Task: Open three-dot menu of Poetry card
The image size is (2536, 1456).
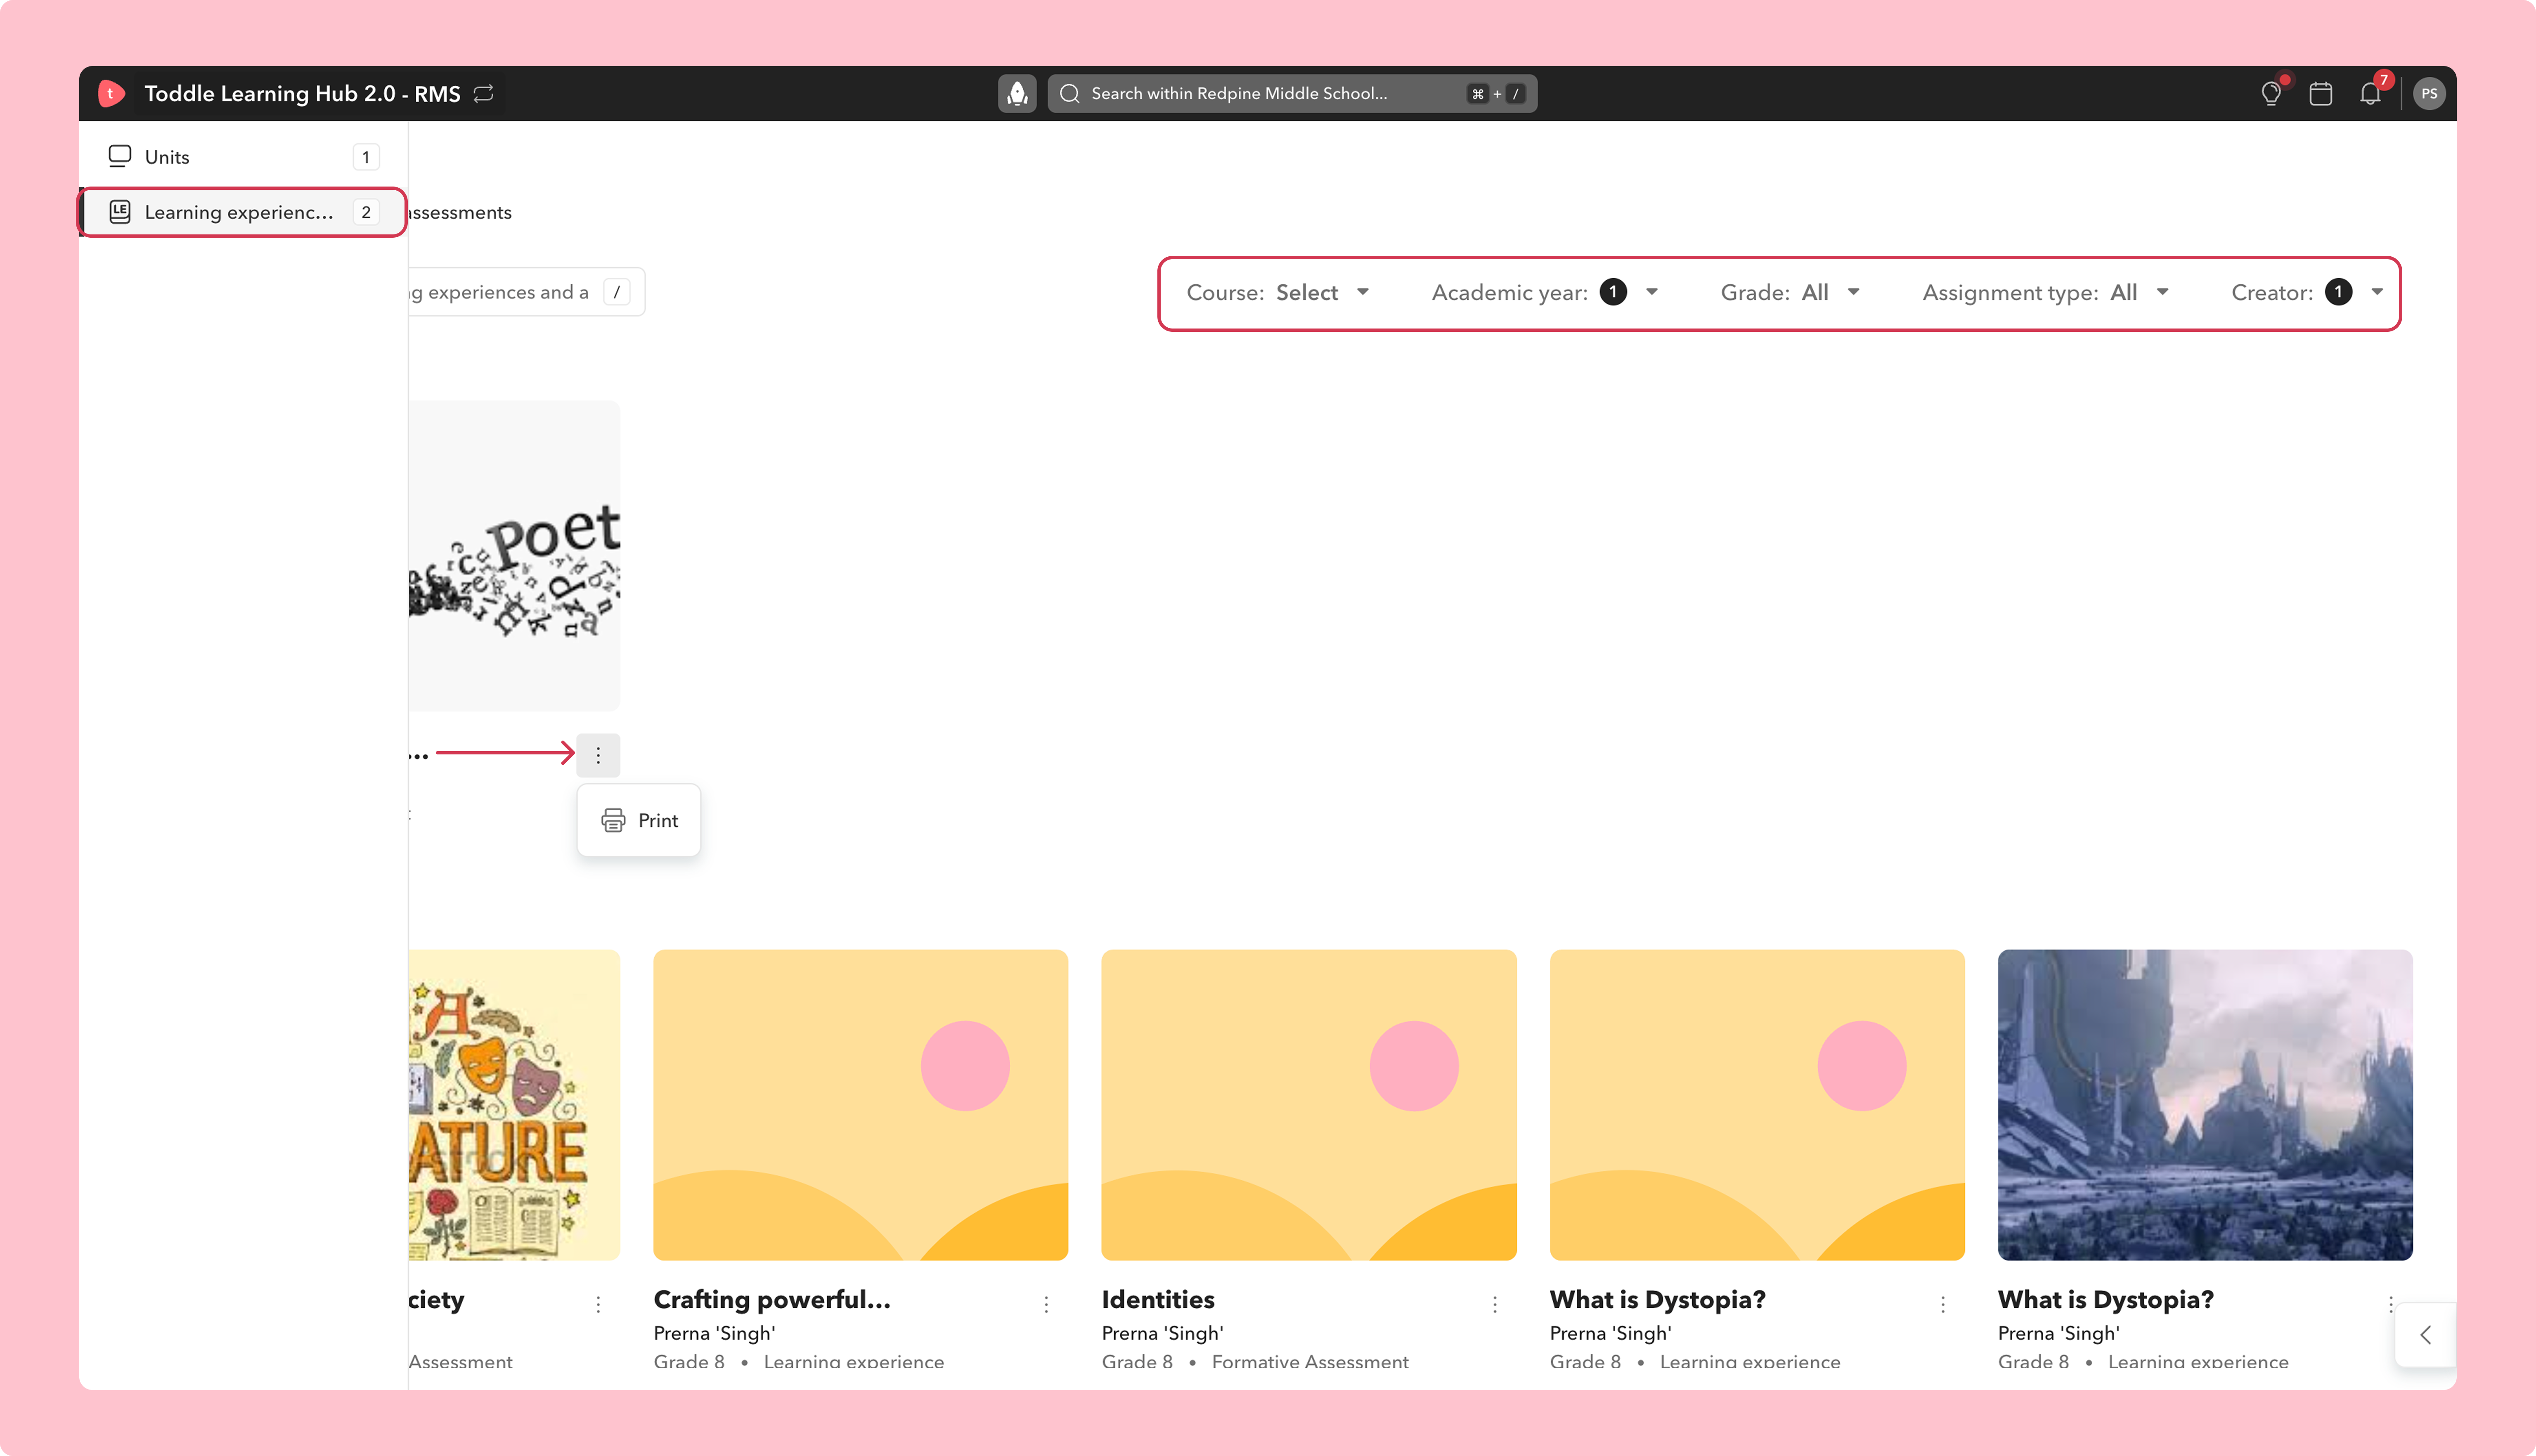Action: 598,755
